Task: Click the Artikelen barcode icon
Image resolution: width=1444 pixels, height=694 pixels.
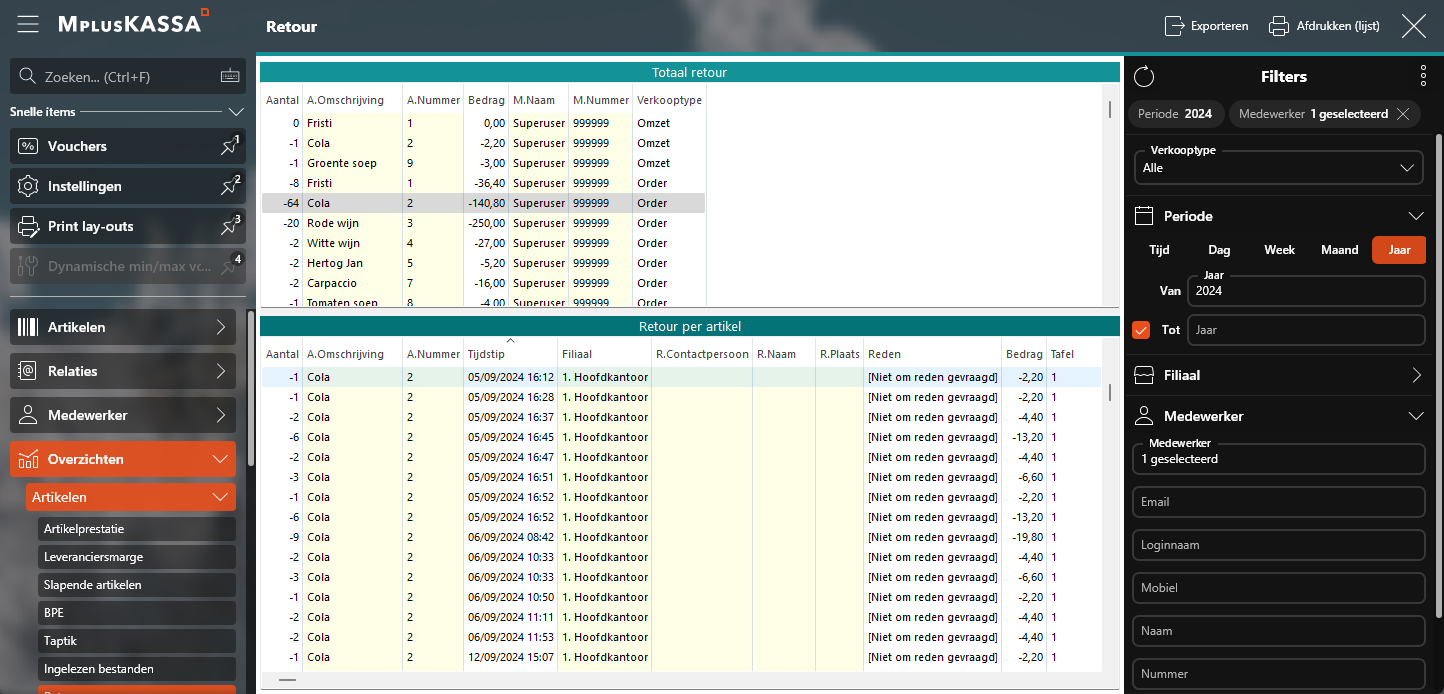Action: [x=29, y=327]
